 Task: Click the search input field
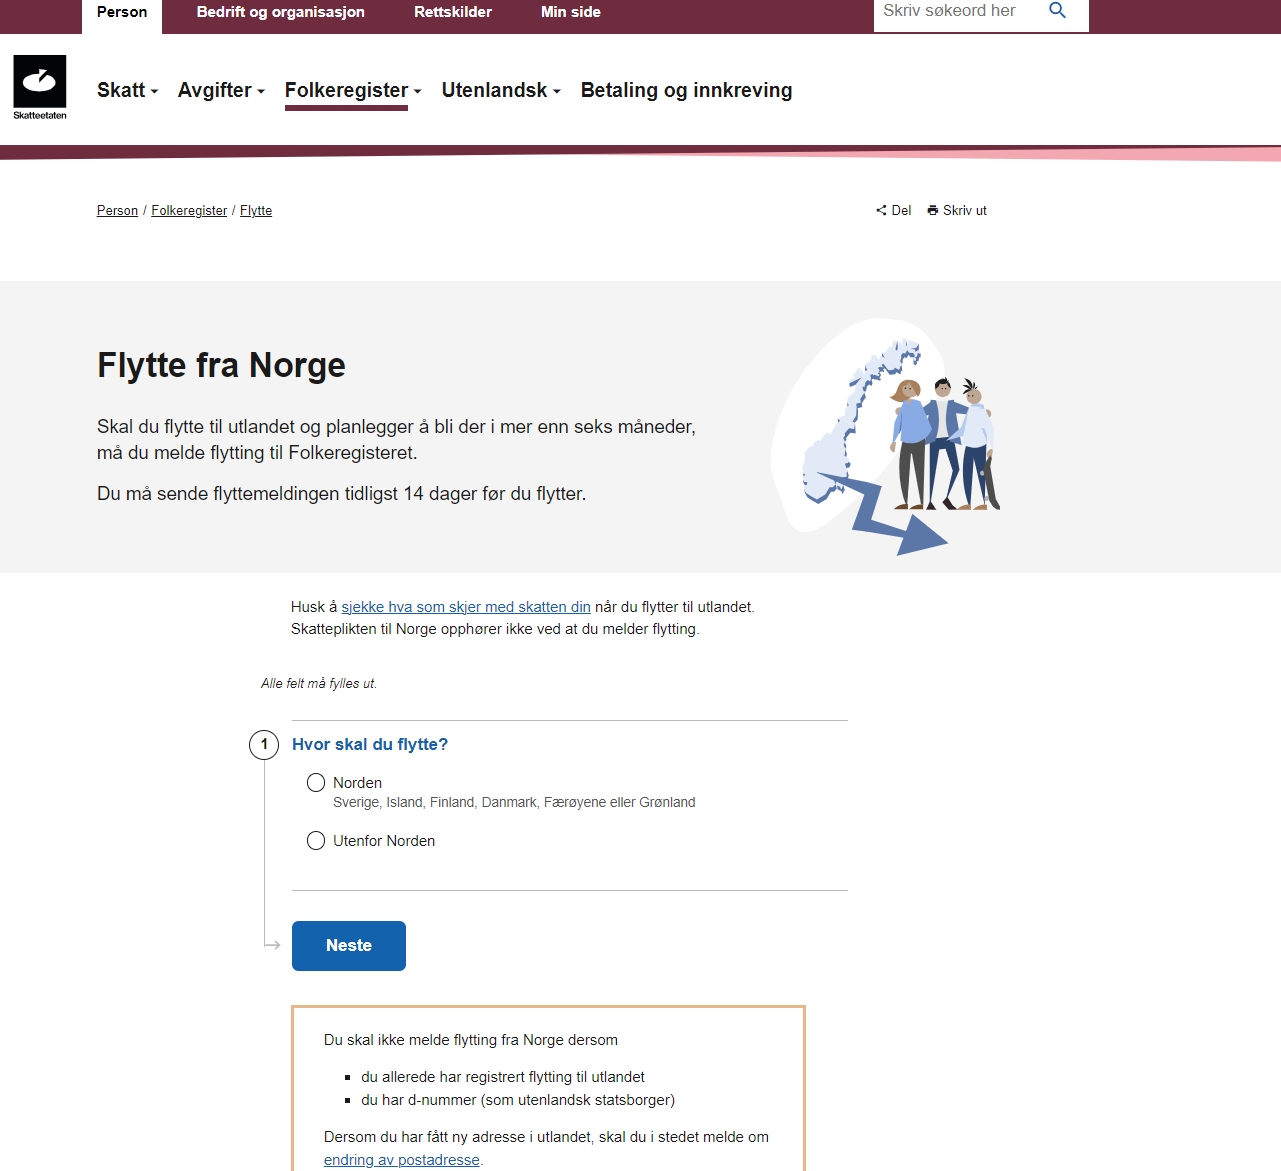point(955,11)
